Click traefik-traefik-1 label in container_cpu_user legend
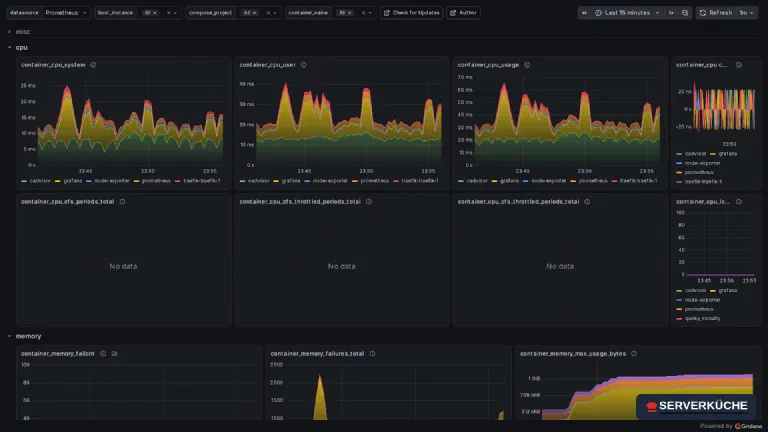The image size is (768, 432). (x=420, y=181)
